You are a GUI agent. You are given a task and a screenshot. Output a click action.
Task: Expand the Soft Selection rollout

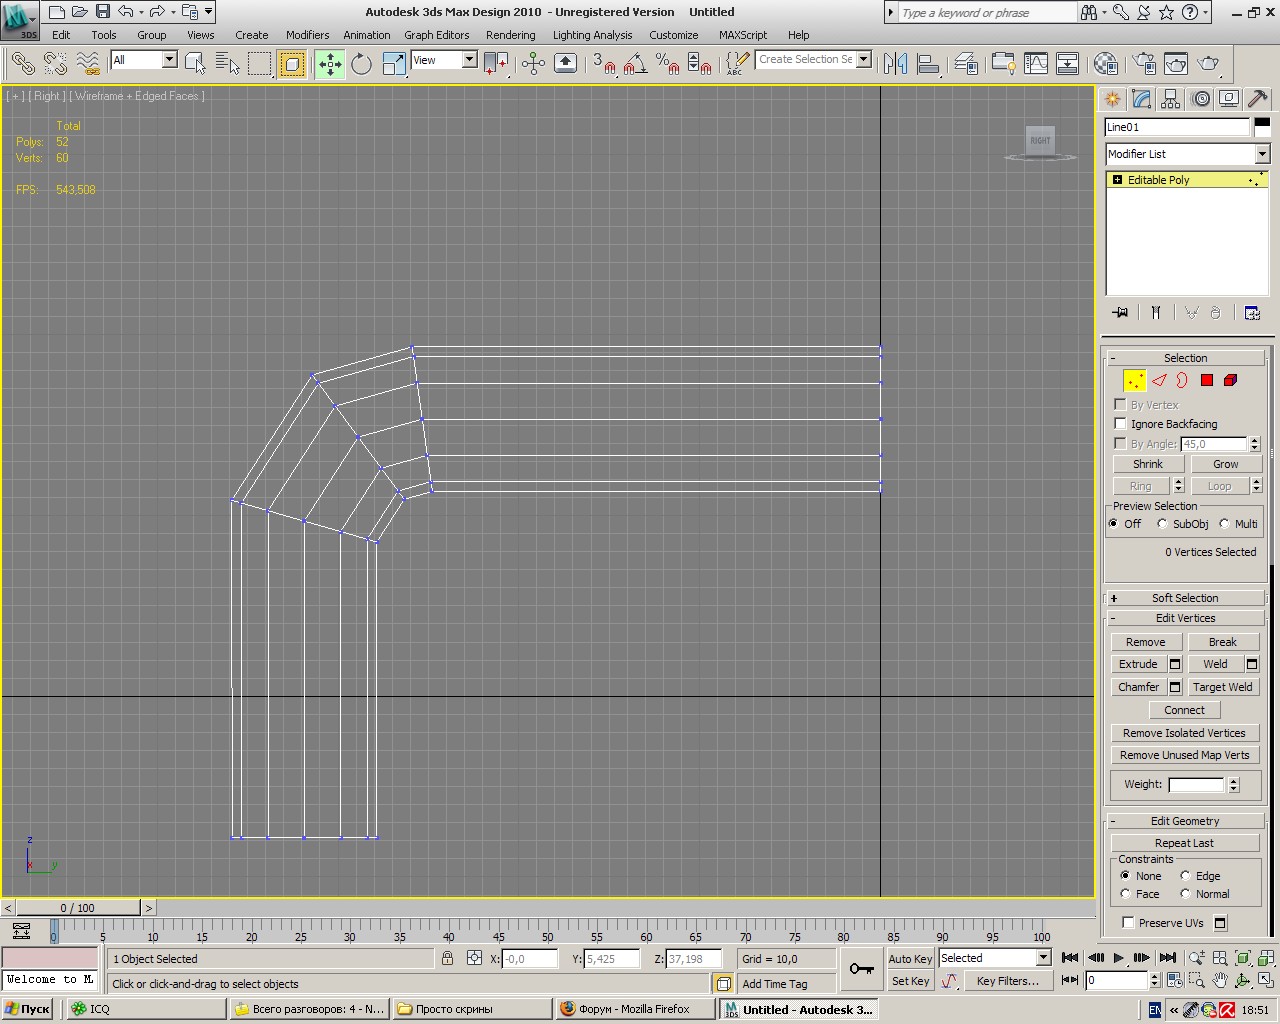pyautogui.click(x=1185, y=598)
